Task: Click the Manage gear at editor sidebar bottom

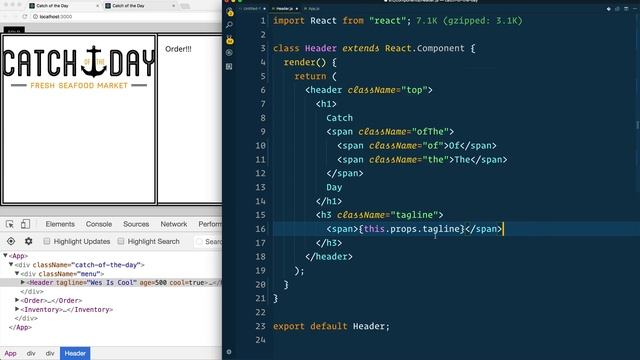Action: click(x=229, y=352)
